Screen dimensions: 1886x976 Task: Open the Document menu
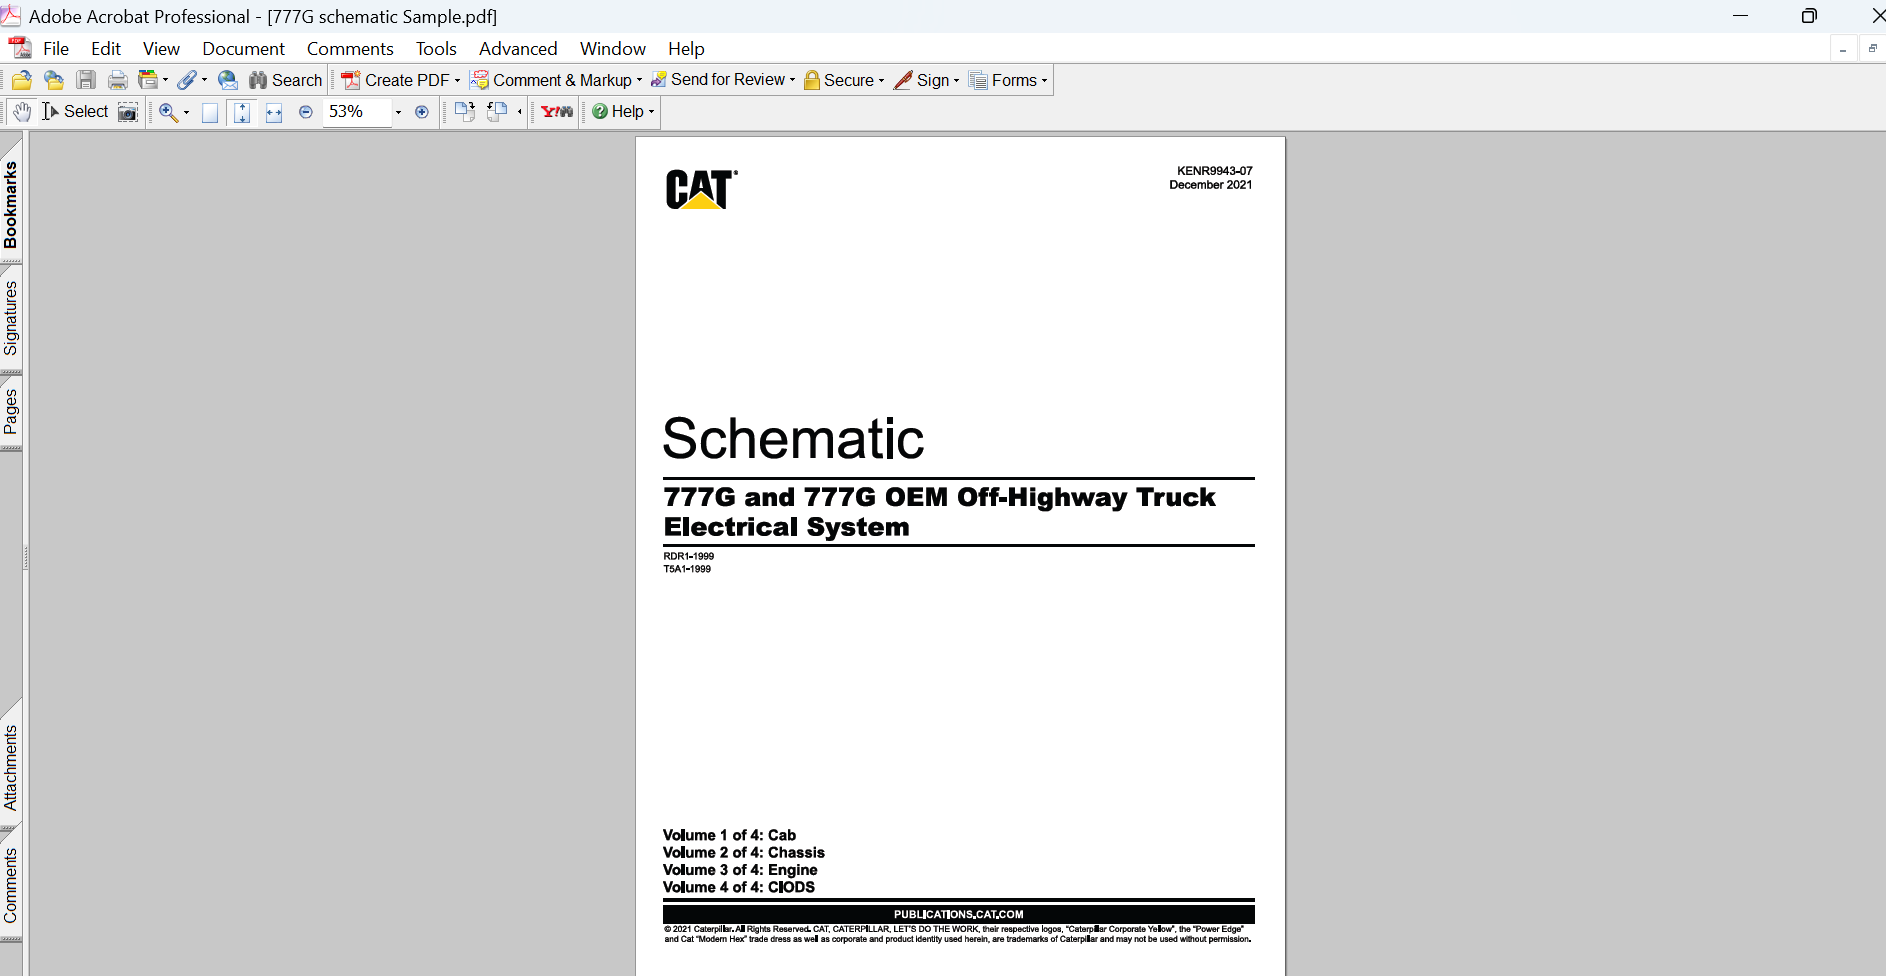pyautogui.click(x=243, y=49)
